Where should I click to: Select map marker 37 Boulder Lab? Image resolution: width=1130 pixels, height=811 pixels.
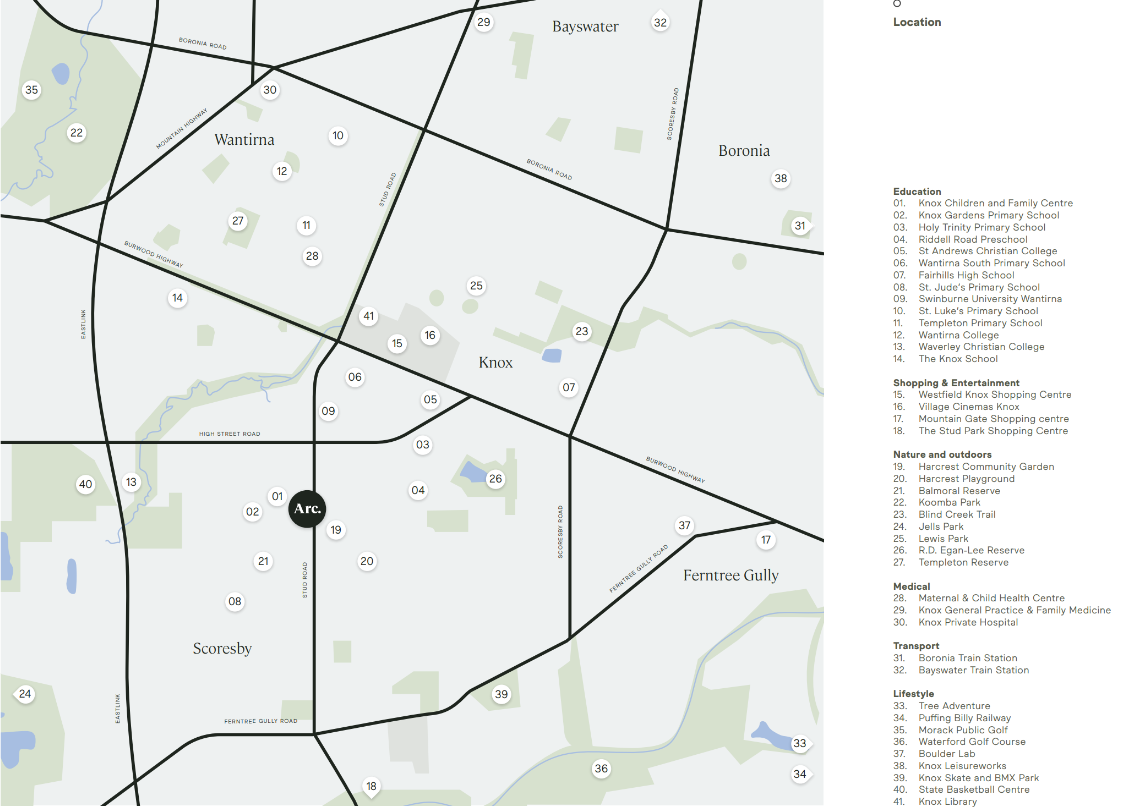tap(685, 525)
